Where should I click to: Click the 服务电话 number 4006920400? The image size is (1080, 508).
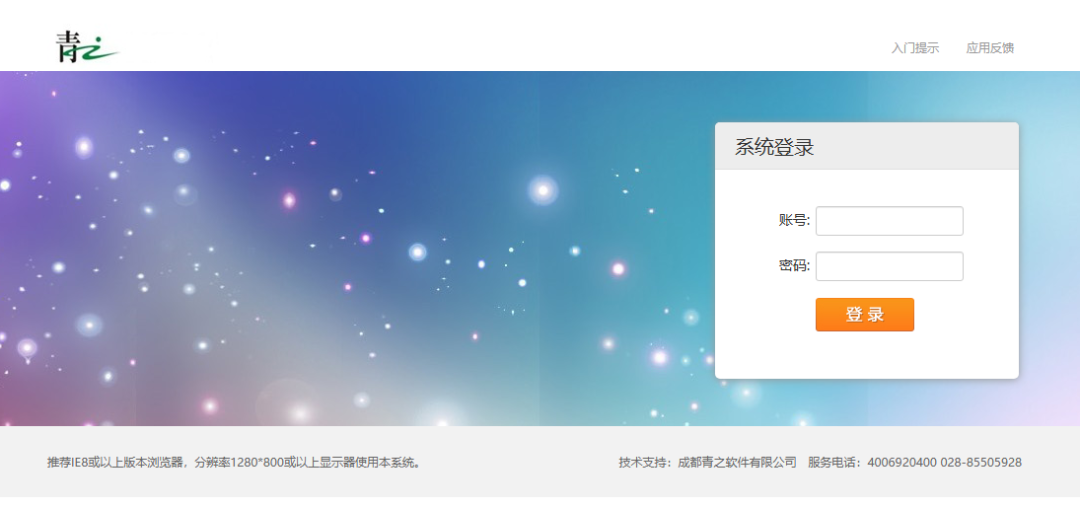[902, 463]
